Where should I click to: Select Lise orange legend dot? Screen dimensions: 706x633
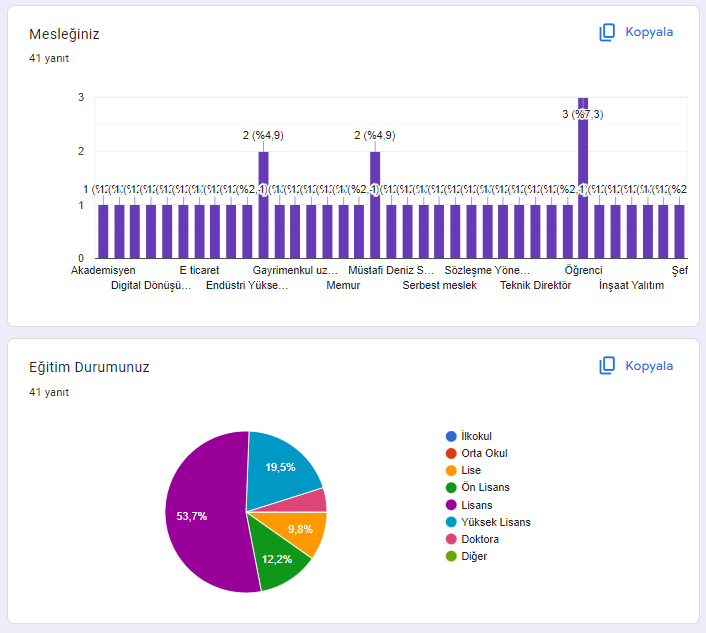coord(451,470)
